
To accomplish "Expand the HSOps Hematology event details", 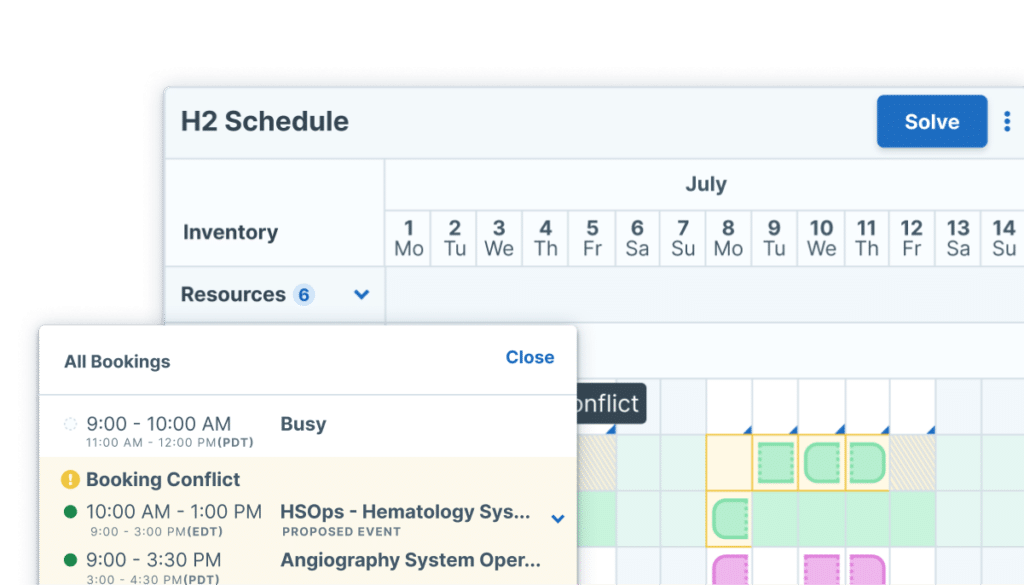I will point(559,519).
